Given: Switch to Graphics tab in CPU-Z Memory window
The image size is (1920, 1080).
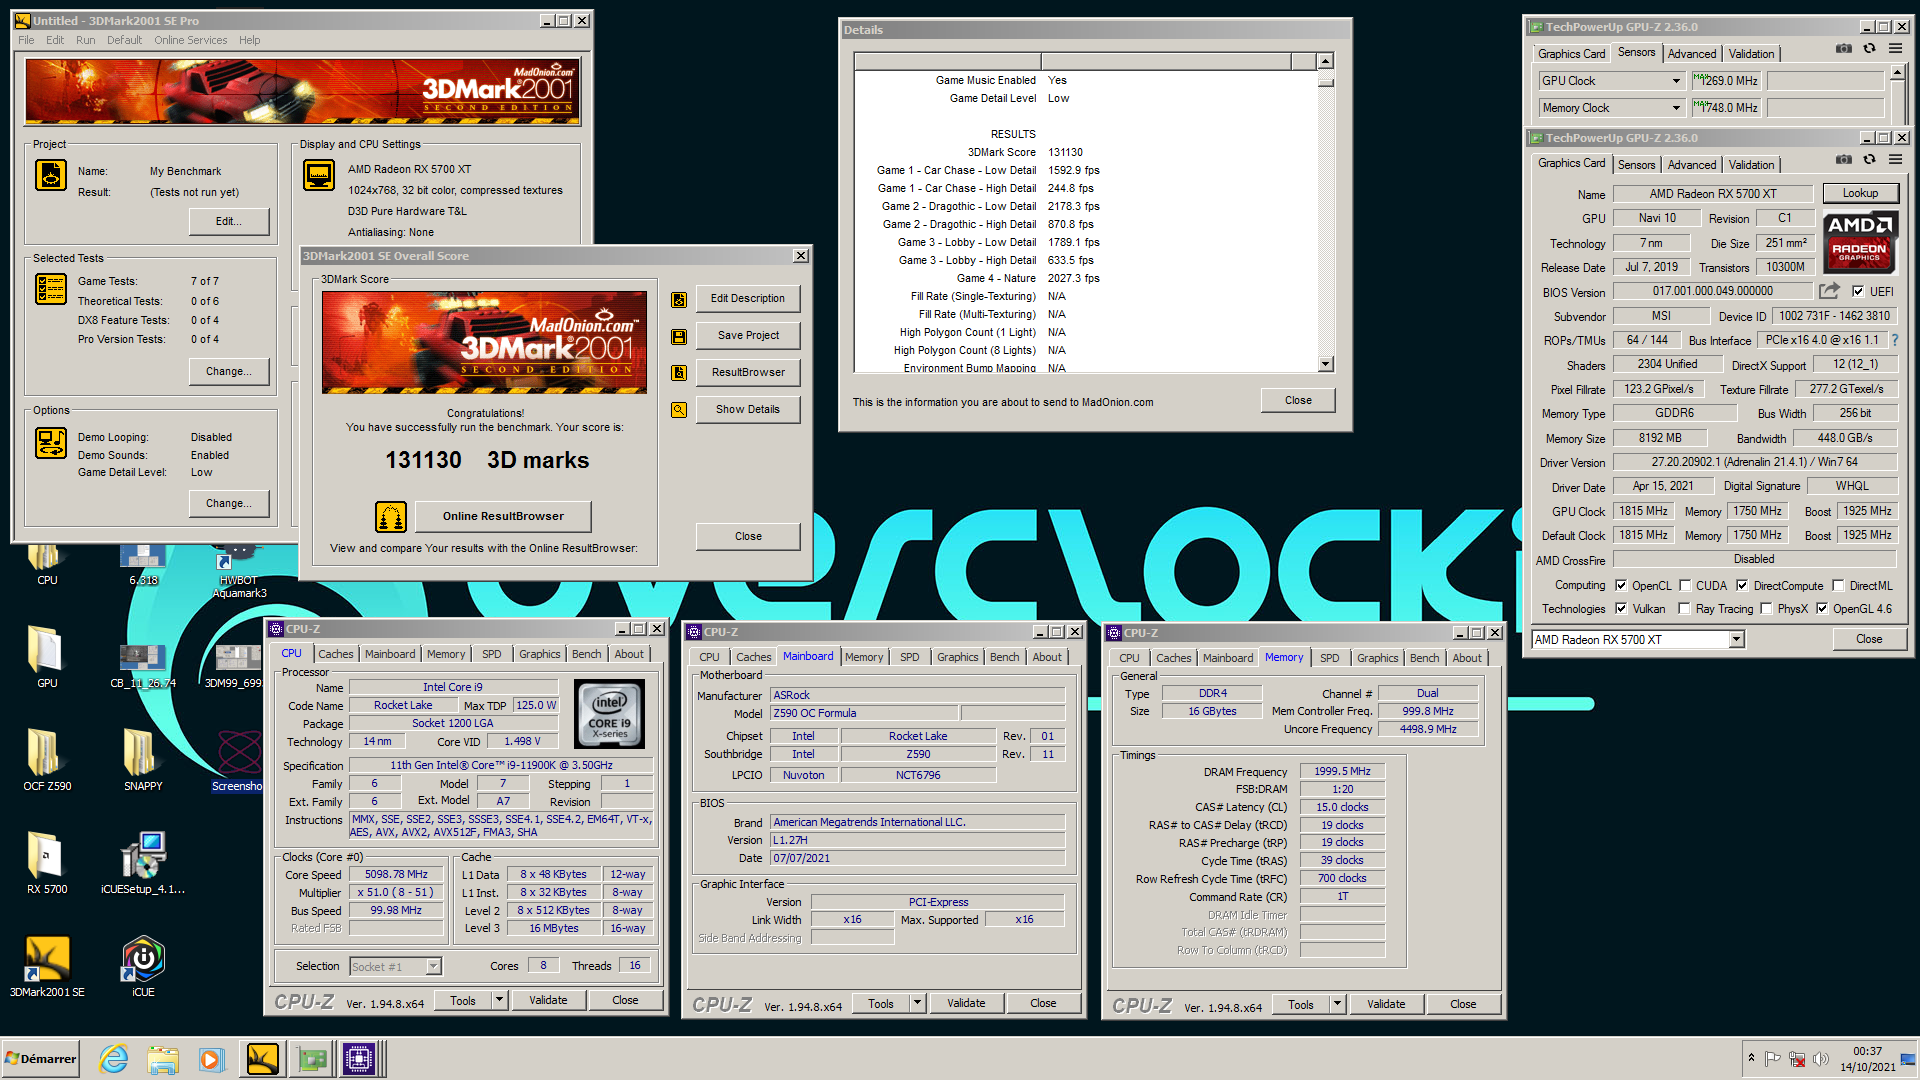Looking at the screenshot, I should coord(1377,658).
